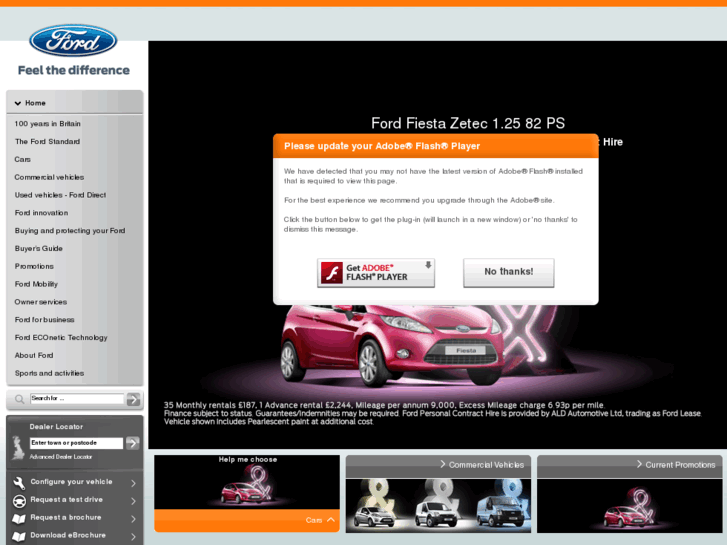
Task: Open Current Promotions panel chevron
Action: coord(639,464)
